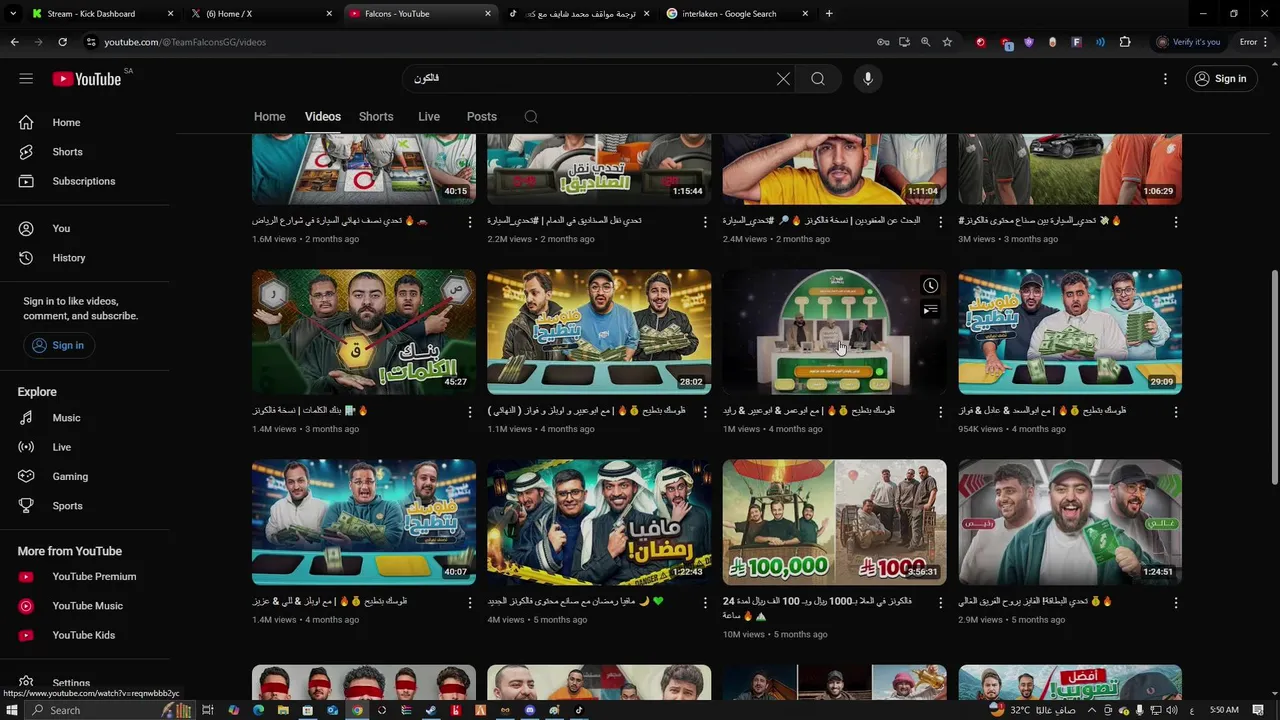The height and width of the screenshot is (720, 1280).
Task: Click the Verify it's you profile button
Action: point(1189,42)
